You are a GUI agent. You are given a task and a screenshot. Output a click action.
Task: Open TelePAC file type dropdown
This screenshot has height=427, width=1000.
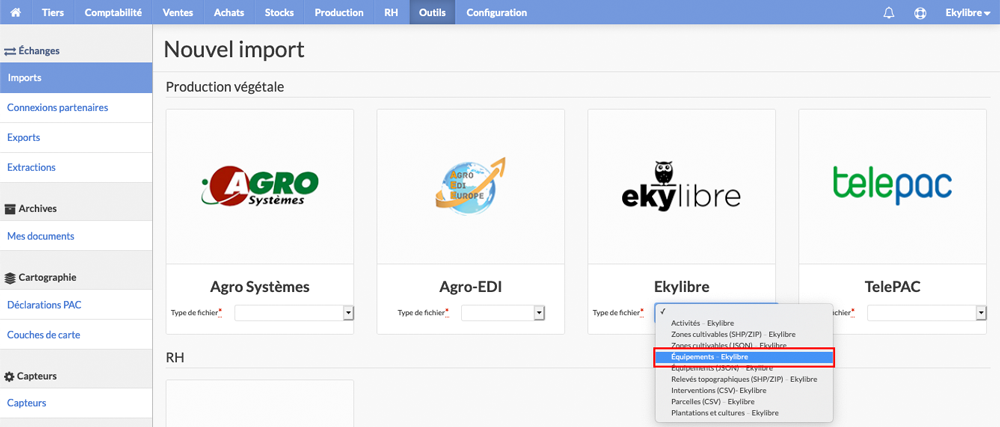click(x=929, y=313)
